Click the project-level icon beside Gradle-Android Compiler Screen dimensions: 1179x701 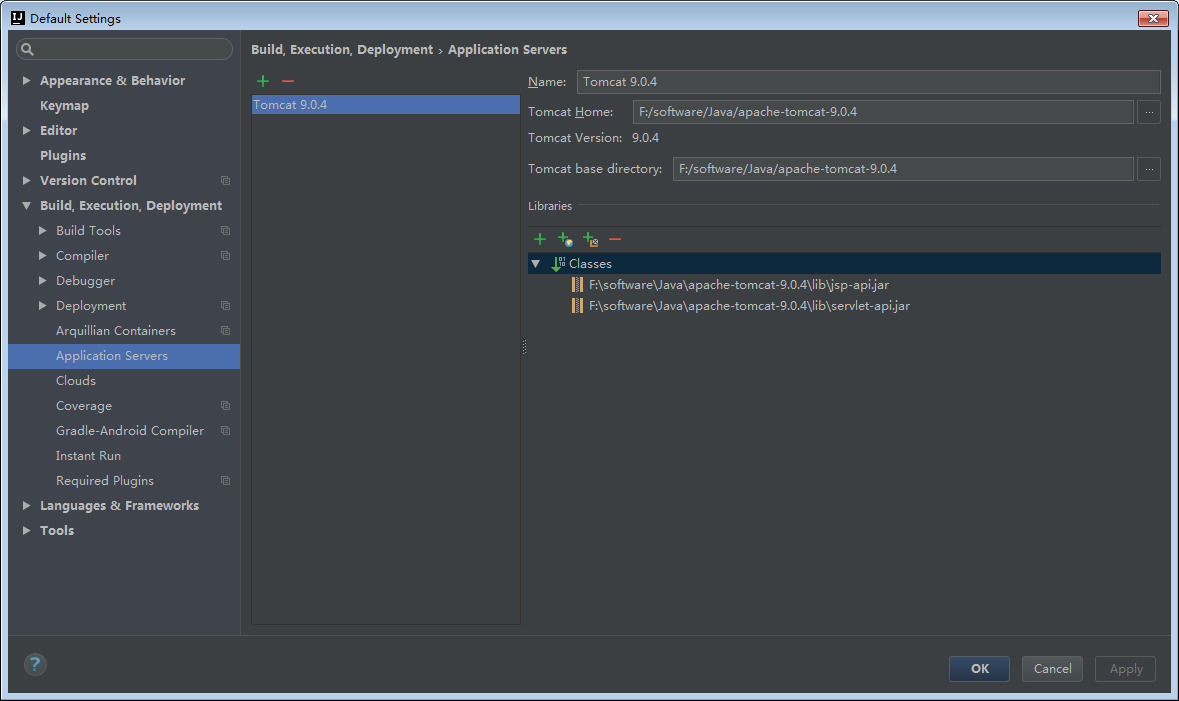pyautogui.click(x=226, y=431)
